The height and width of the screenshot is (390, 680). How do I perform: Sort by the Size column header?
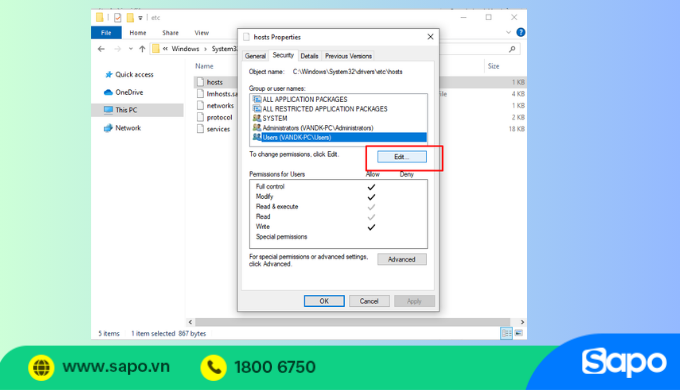[494, 66]
